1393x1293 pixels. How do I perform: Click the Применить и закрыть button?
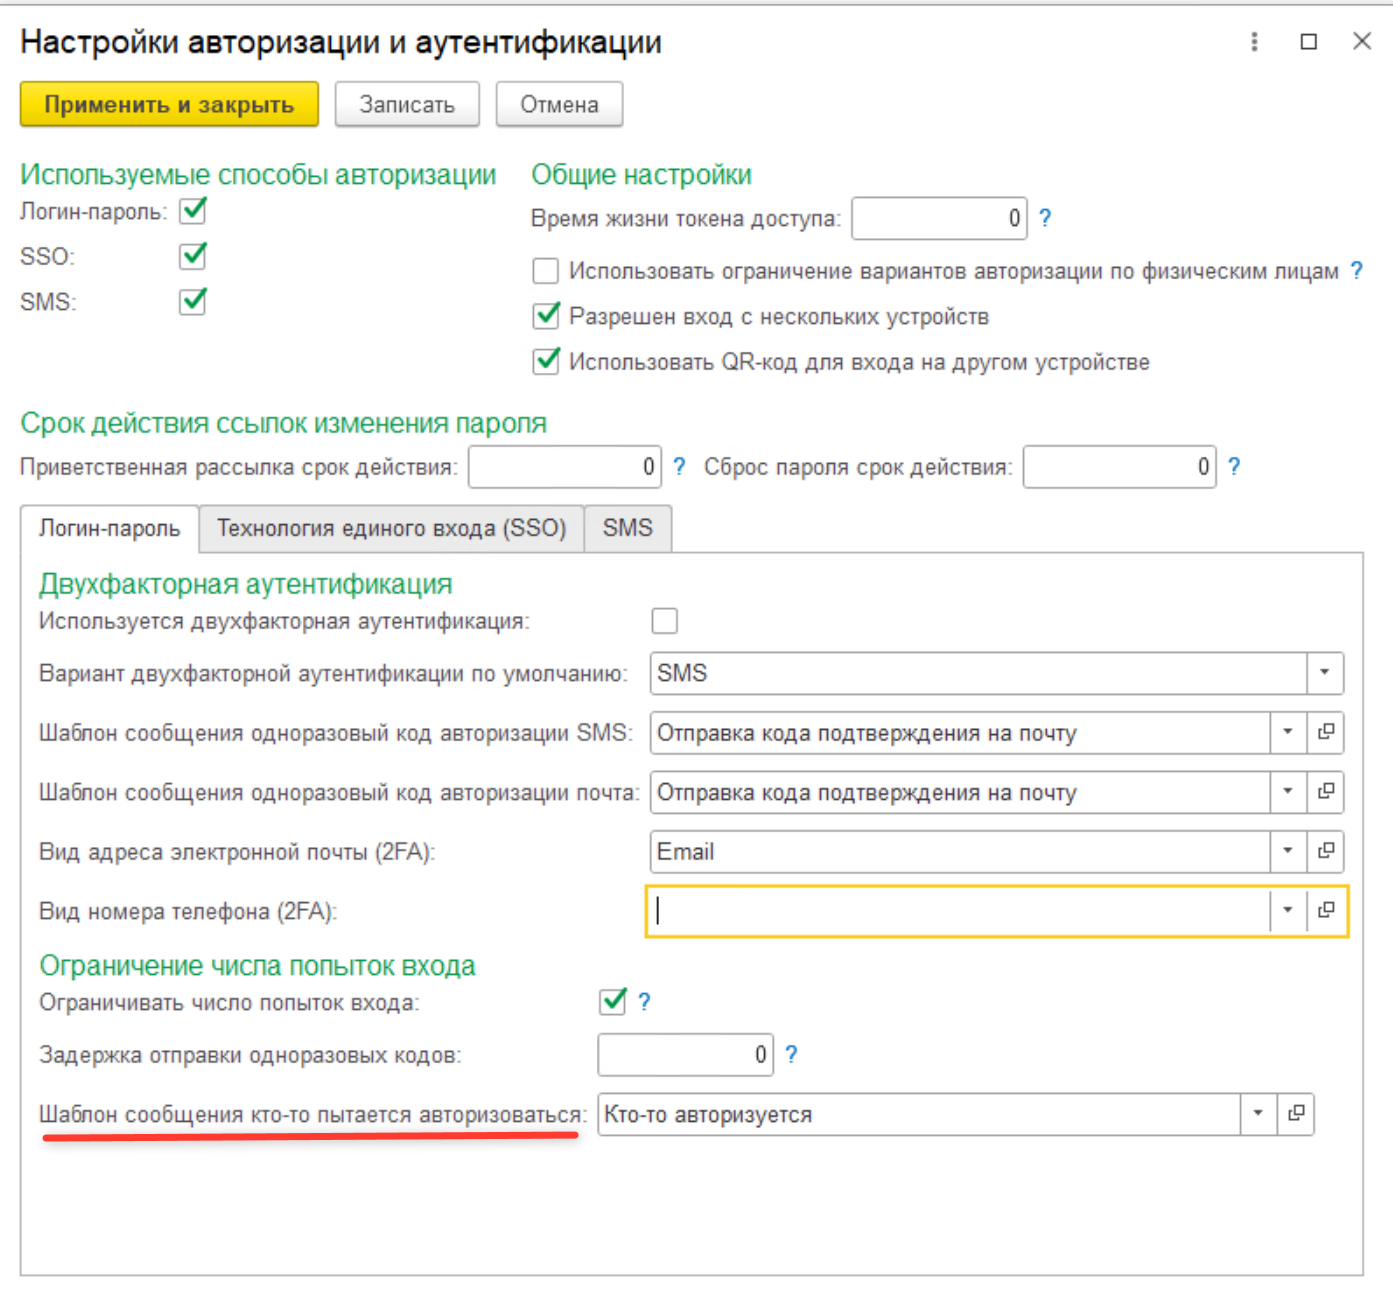(169, 105)
